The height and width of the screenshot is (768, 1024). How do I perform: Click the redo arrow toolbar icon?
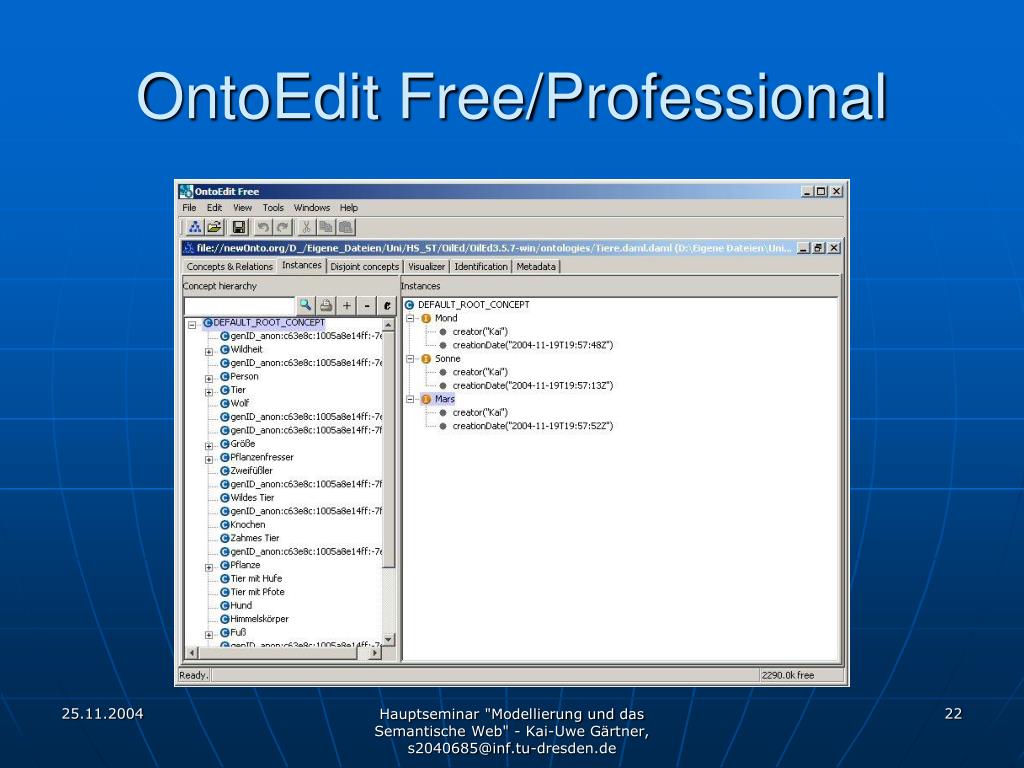click(282, 227)
